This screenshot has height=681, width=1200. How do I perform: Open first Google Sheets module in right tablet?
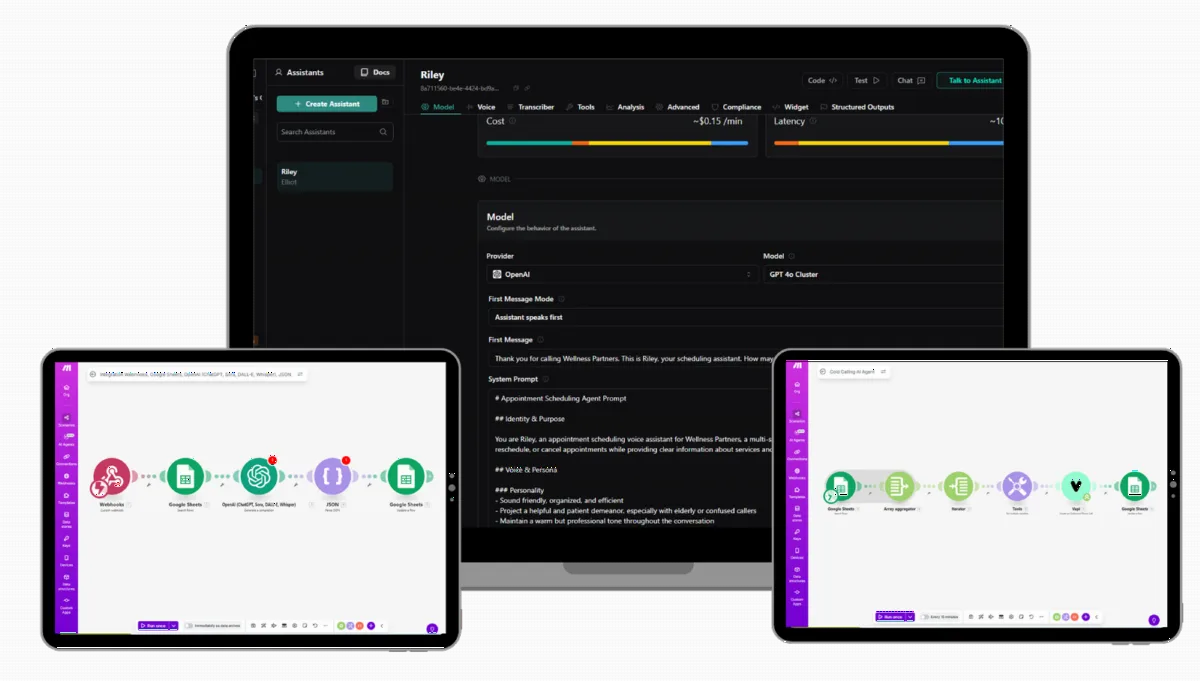point(840,486)
